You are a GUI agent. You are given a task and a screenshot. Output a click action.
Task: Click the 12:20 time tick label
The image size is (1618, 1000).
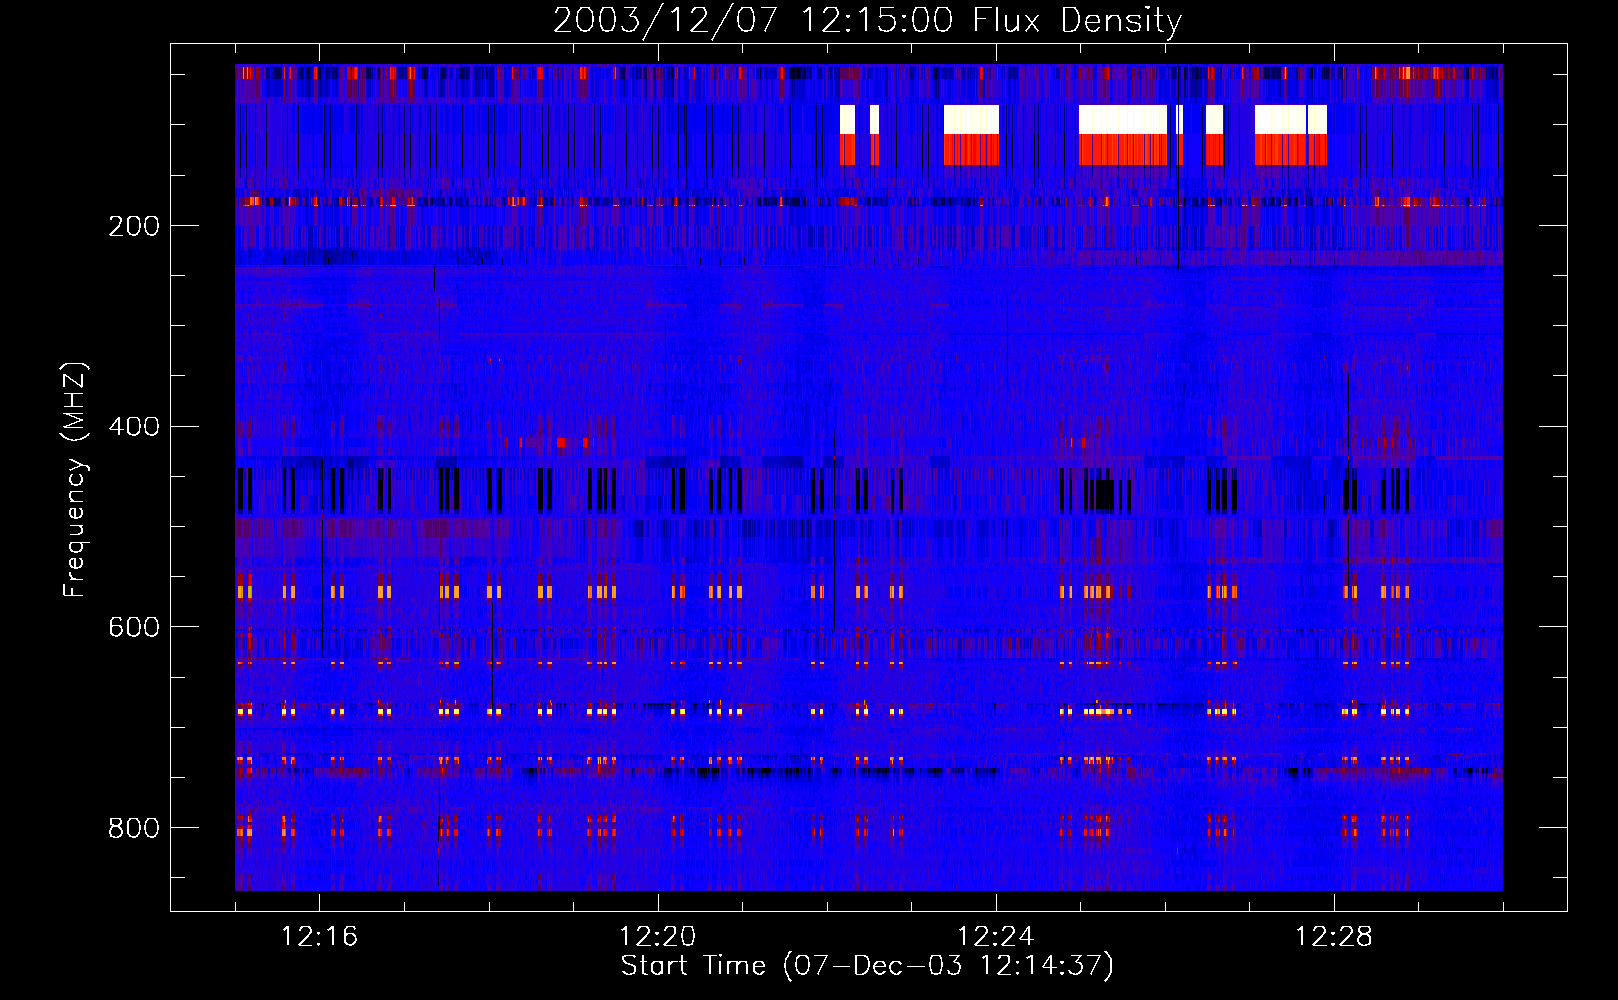(657, 937)
